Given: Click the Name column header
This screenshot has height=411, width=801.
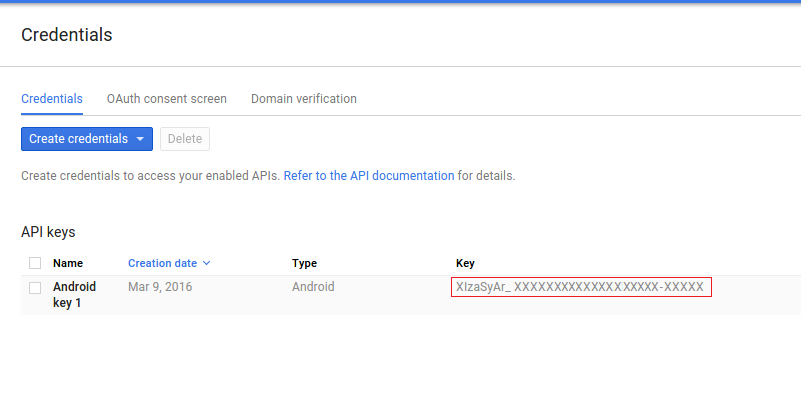Looking at the screenshot, I should pos(68,263).
